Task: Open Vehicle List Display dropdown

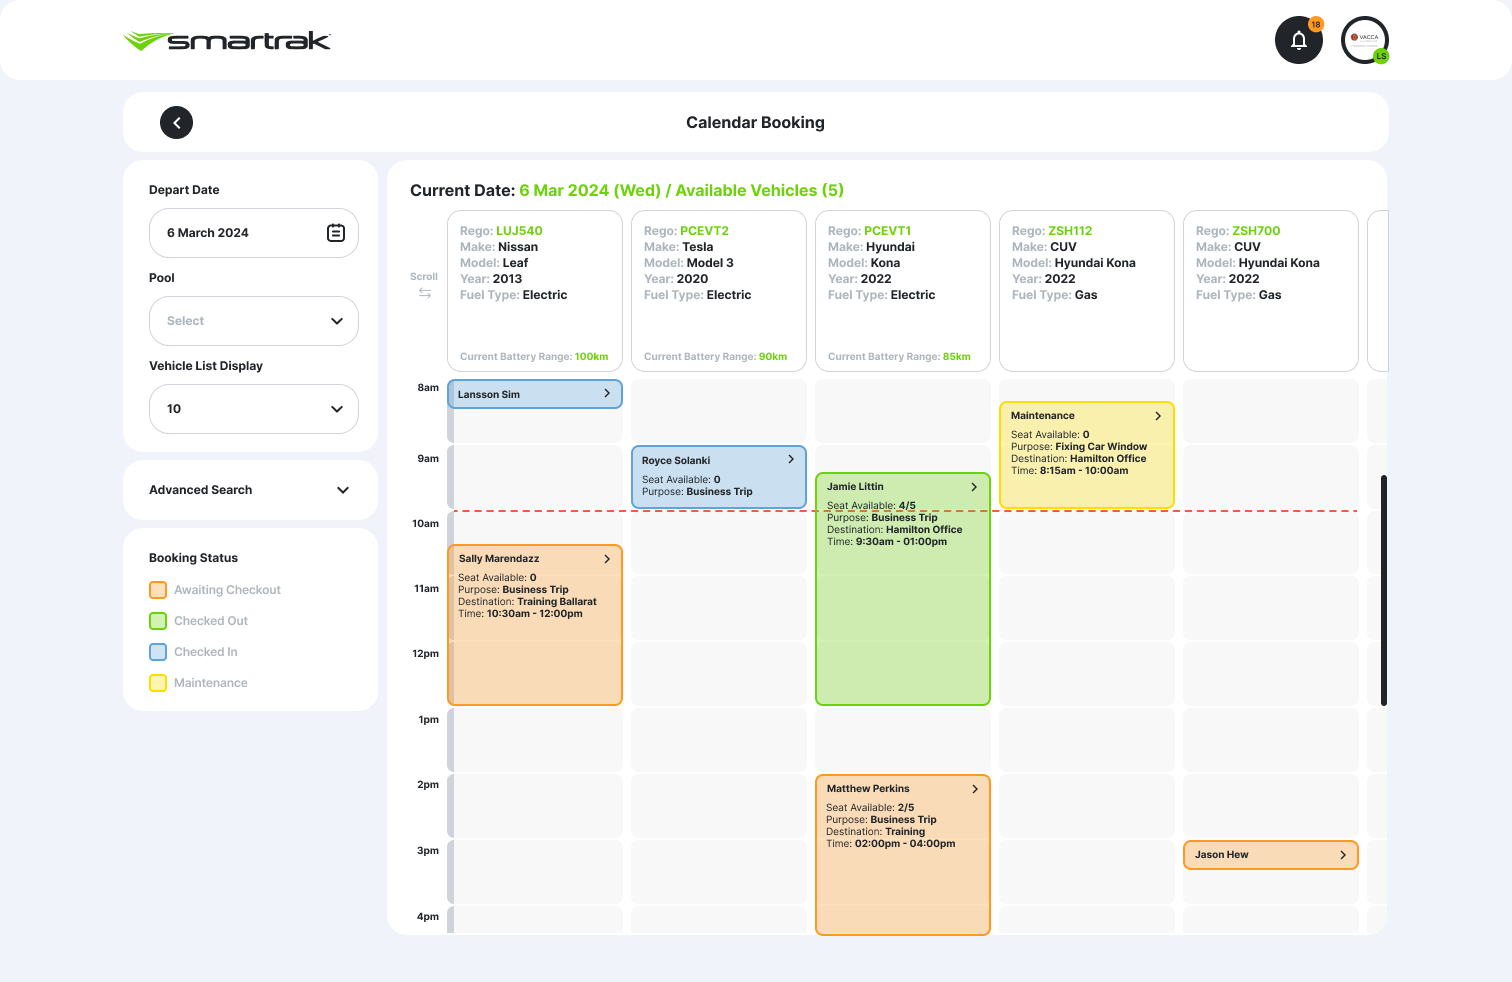Action: tap(254, 409)
